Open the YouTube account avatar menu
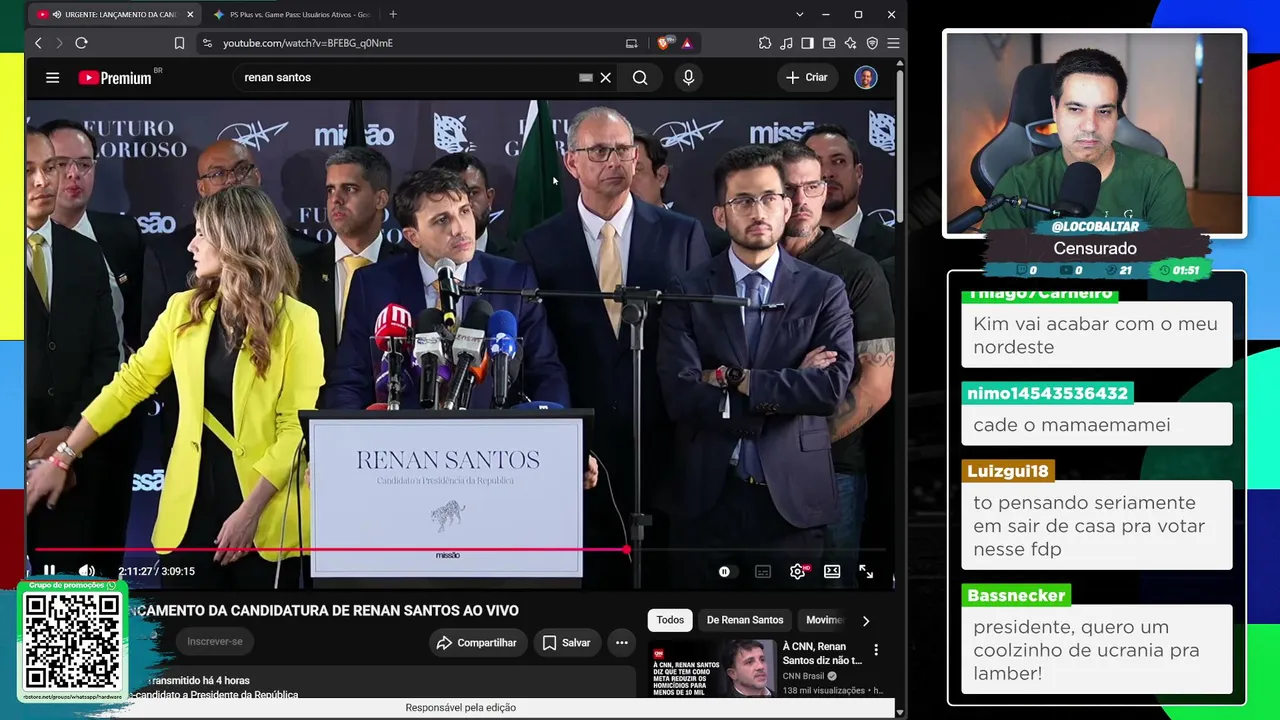The image size is (1280, 720). 866,77
